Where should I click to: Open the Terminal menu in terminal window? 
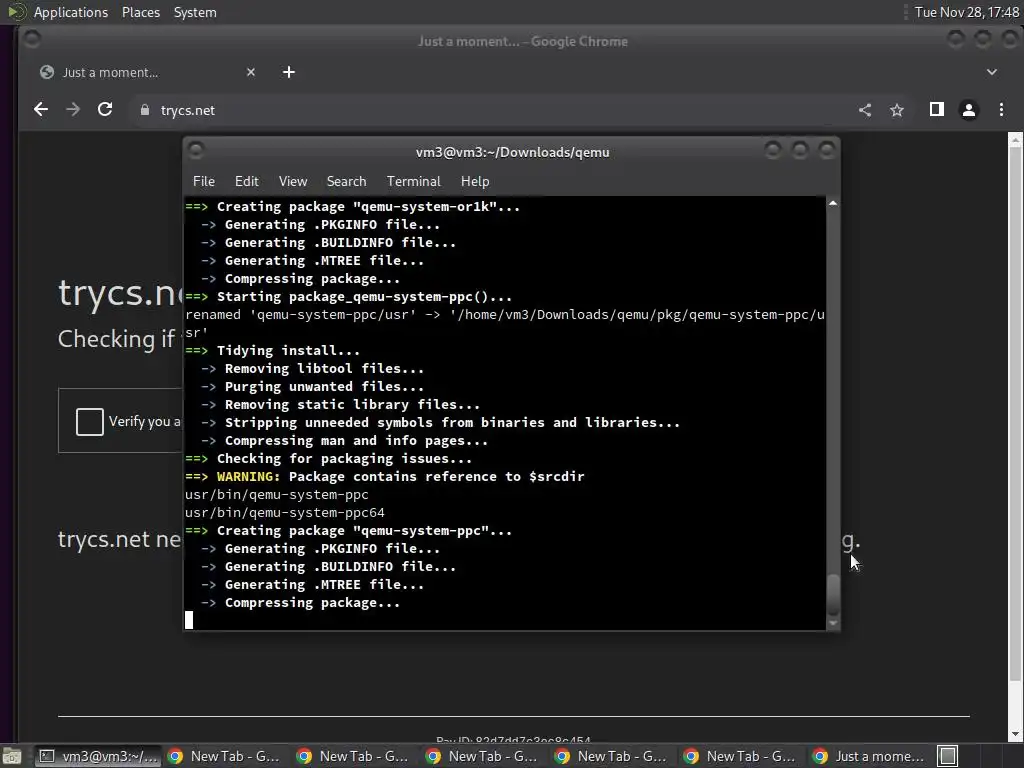413,181
